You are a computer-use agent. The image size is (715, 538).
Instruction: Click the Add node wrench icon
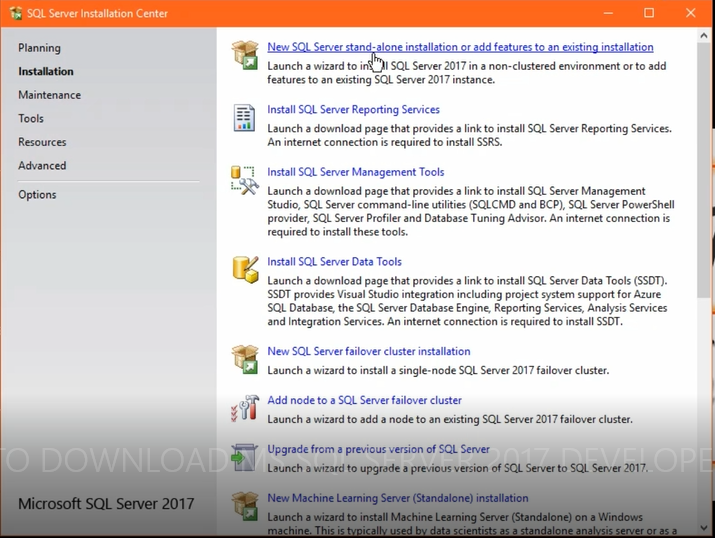click(x=245, y=408)
